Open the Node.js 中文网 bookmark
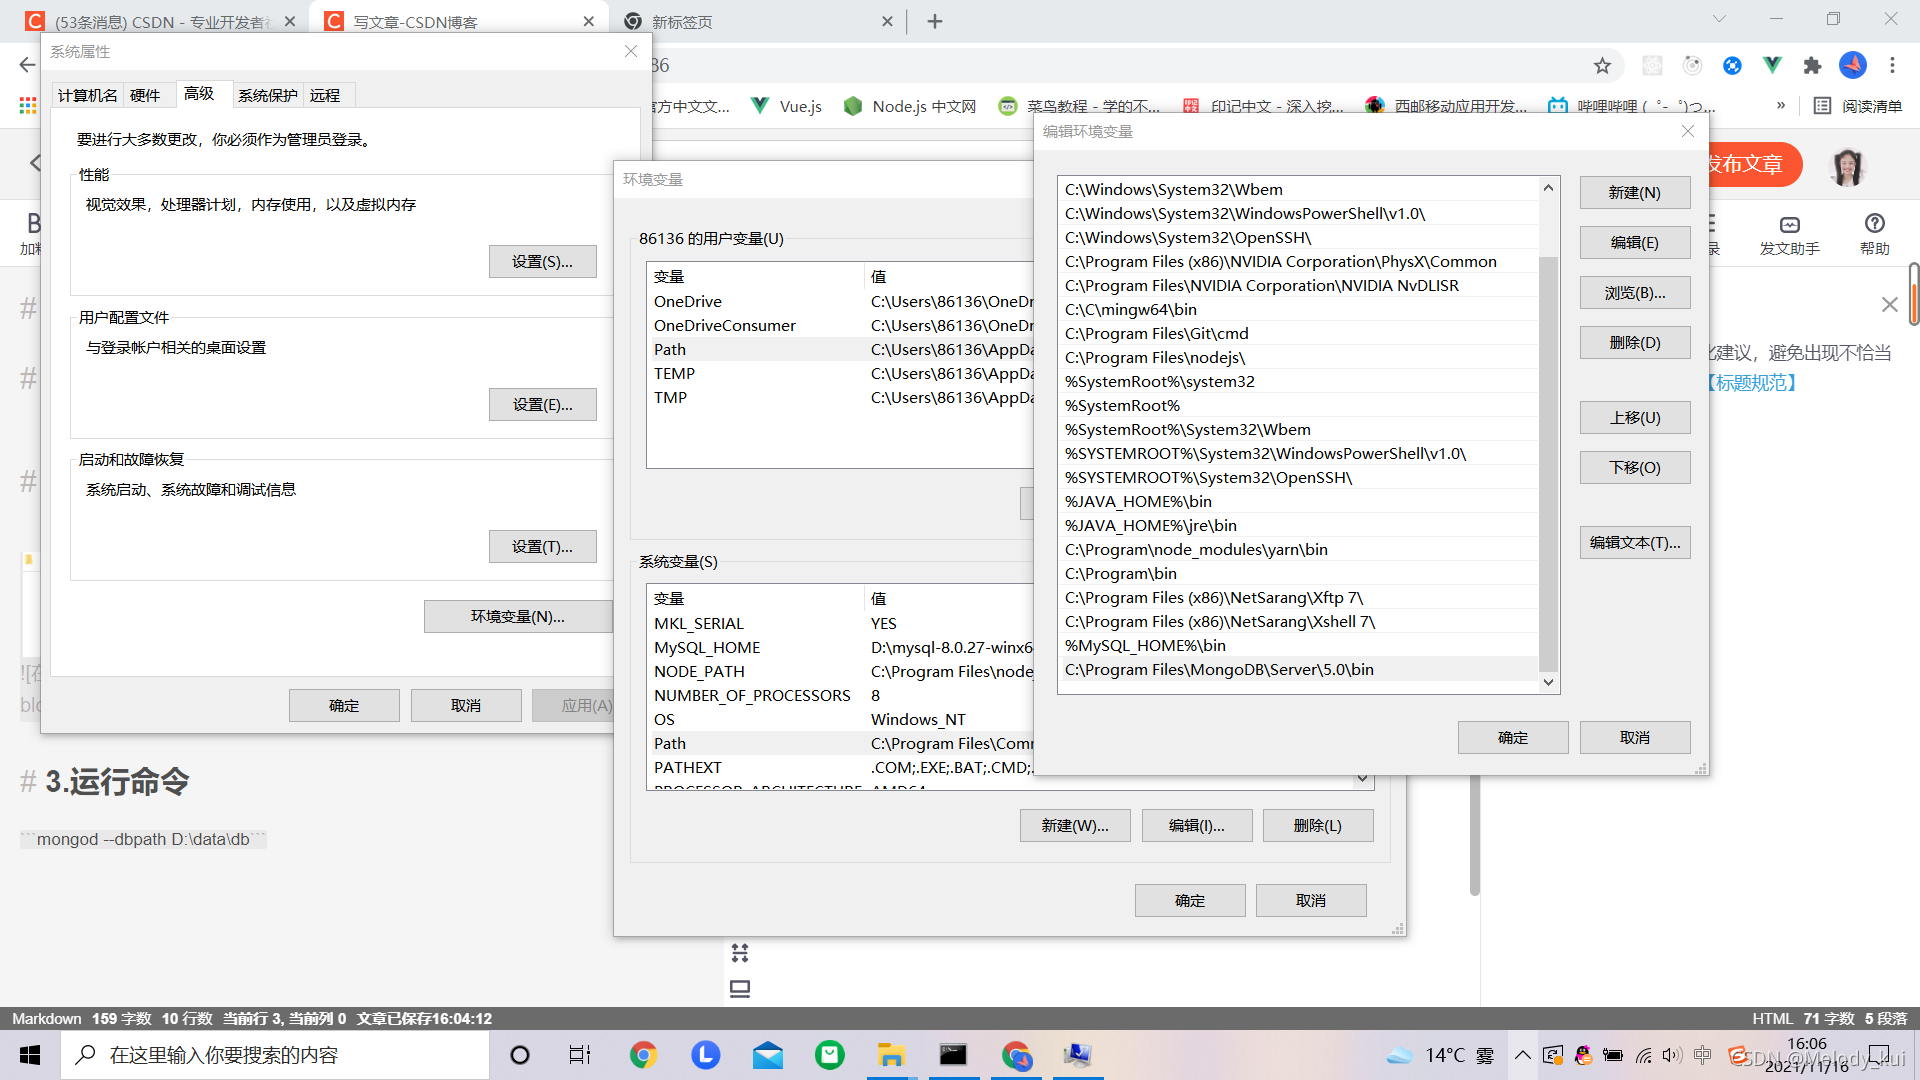Screen dimensions: 1920x1080 [911, 106]
